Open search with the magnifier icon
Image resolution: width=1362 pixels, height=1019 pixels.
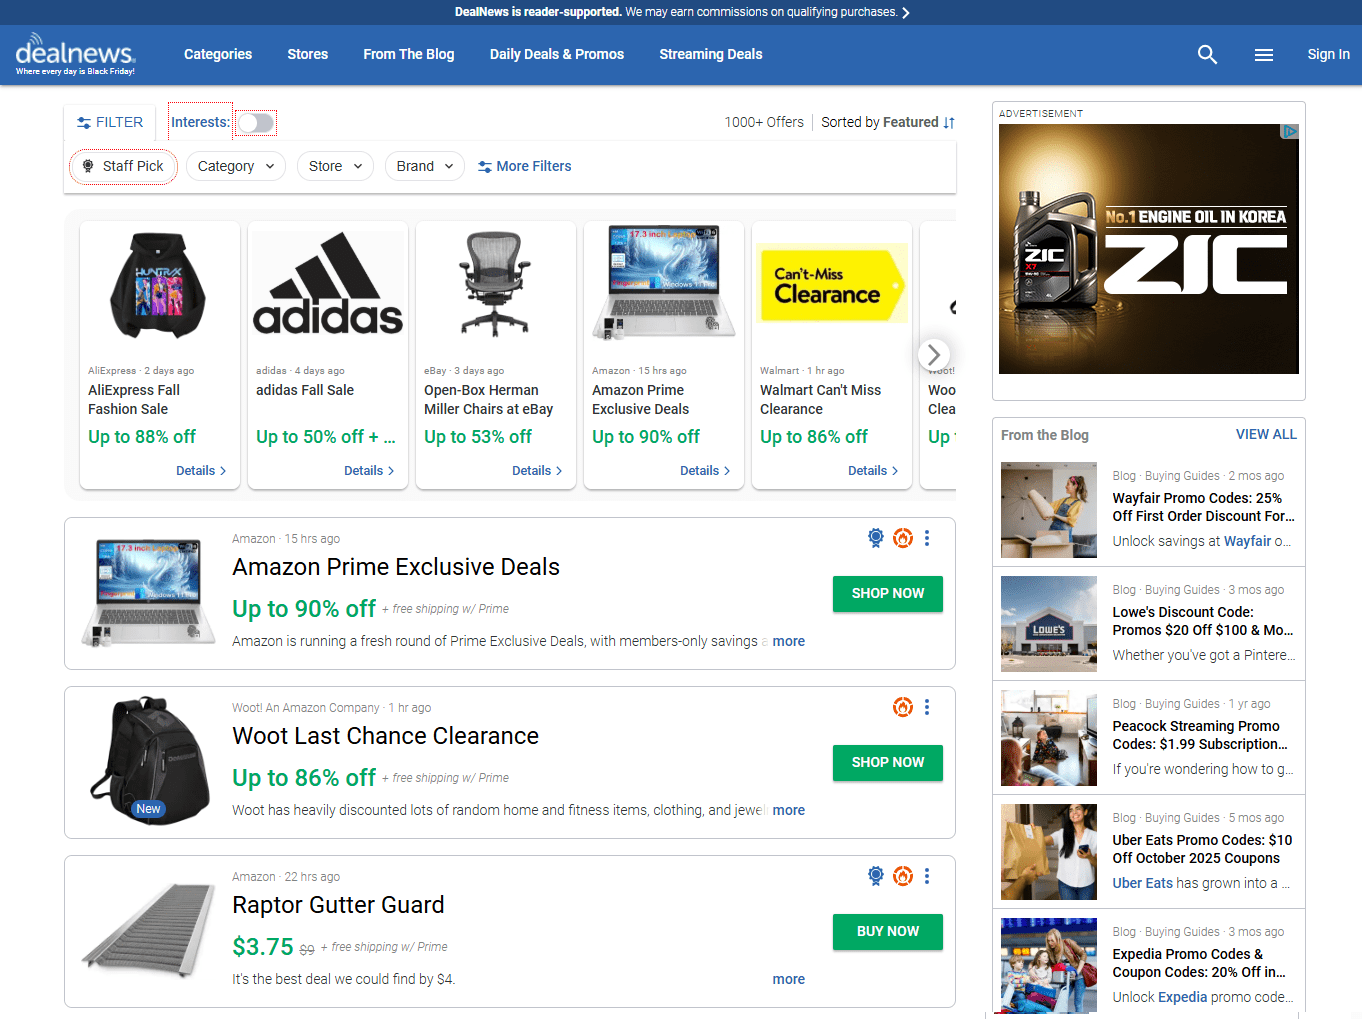[1207, 54]
